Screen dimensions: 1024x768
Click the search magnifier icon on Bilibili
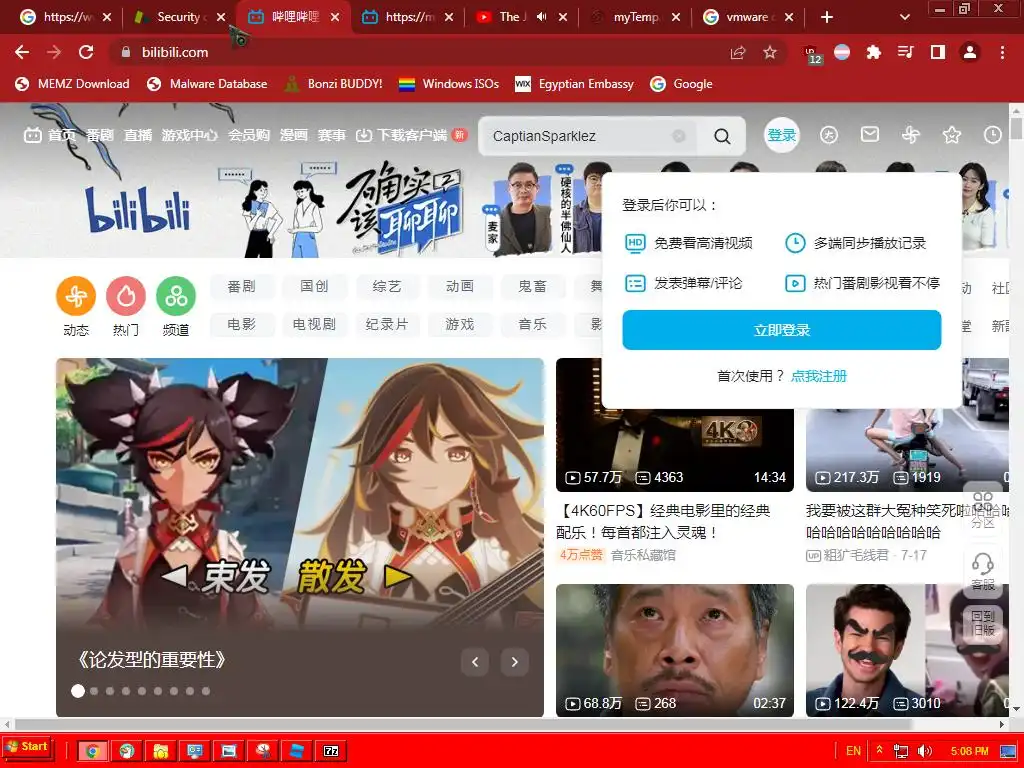click(x=722, y=136)
